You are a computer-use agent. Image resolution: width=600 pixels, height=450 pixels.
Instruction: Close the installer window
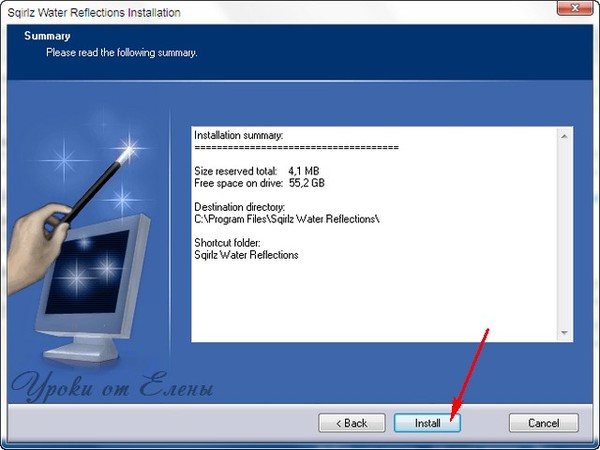pyautogui.click(x=575, y=8)
